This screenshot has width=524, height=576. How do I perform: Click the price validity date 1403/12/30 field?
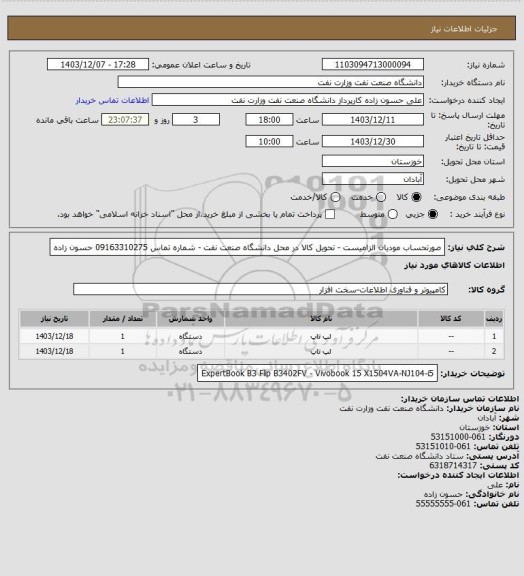(x=373, y=141)
